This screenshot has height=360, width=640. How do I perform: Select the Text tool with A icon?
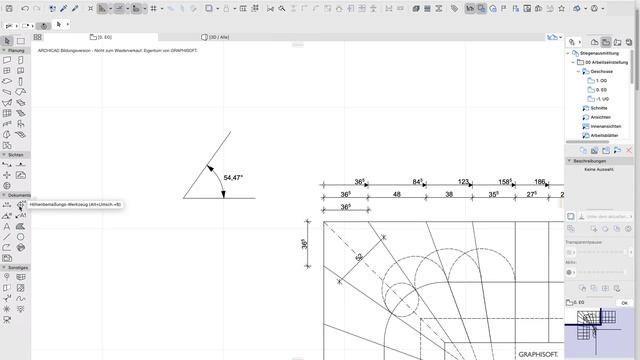click(x=7, y=227)
